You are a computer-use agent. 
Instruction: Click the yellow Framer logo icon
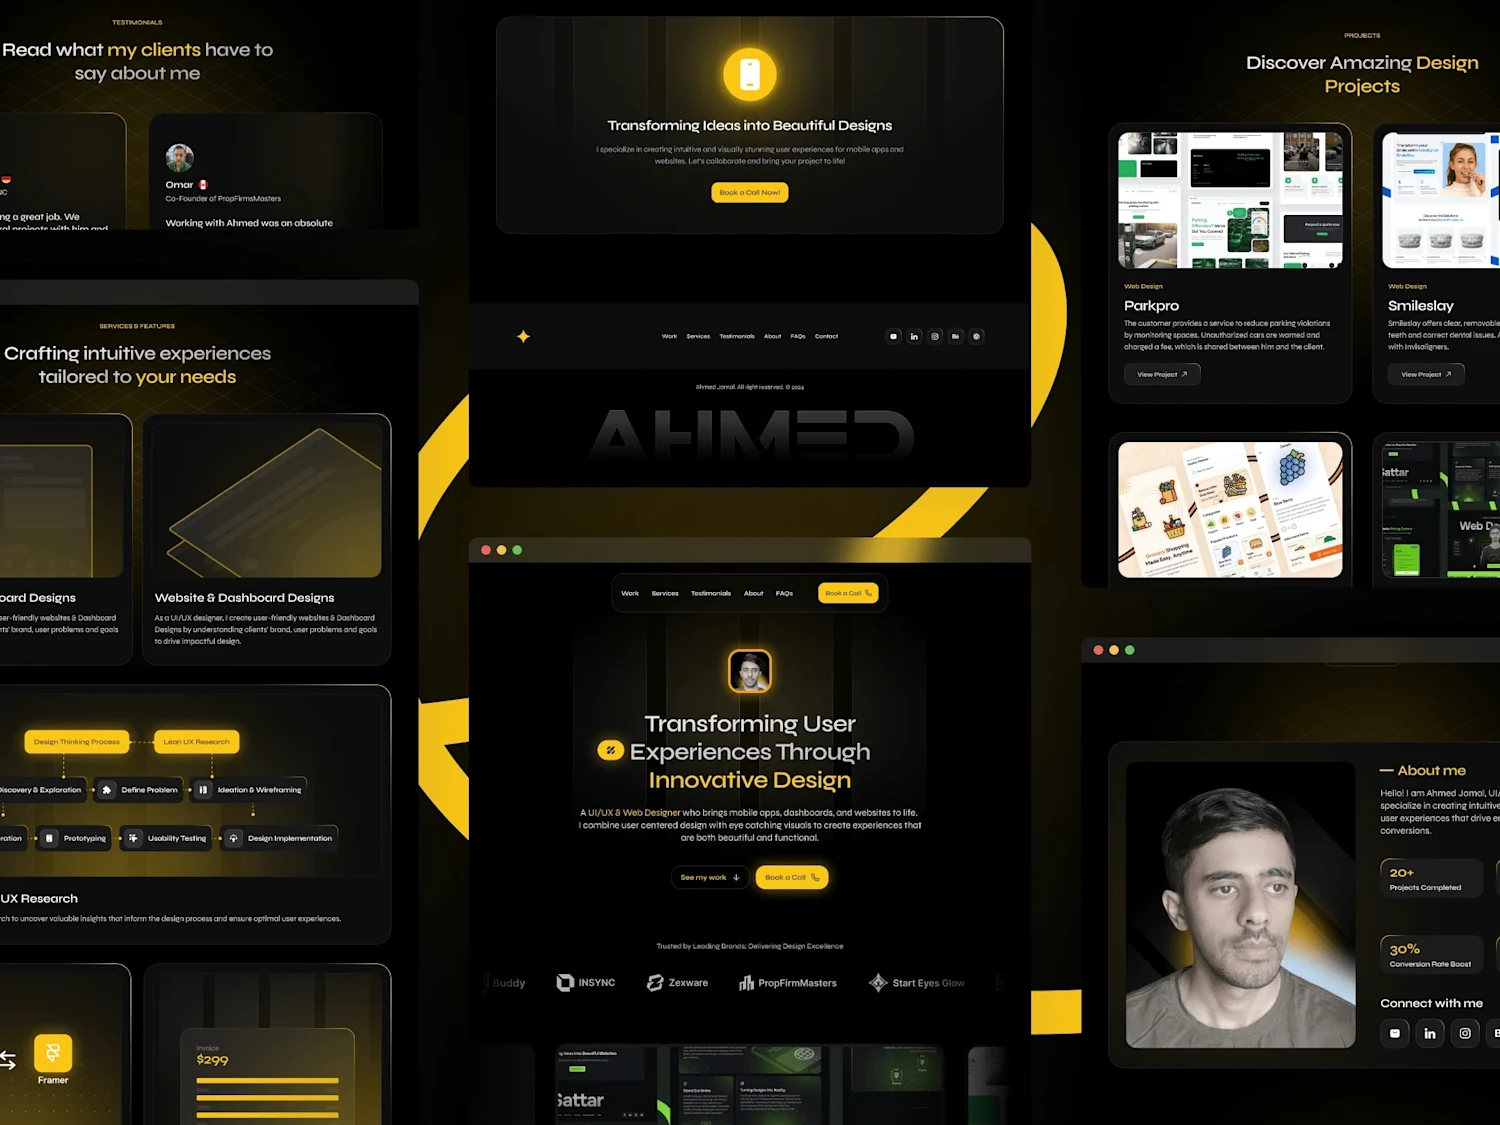(53, 1052)
